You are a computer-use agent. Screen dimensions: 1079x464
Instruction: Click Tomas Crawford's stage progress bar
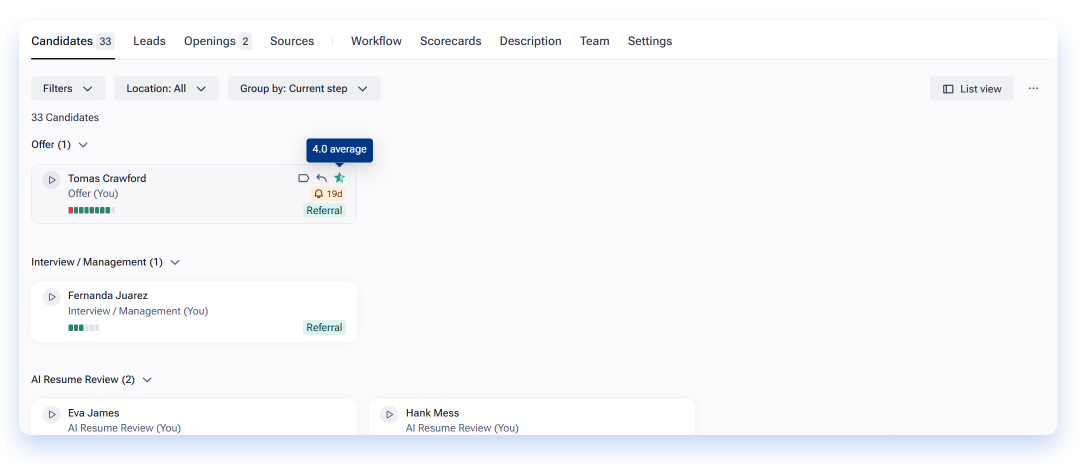tap(92, 210)
